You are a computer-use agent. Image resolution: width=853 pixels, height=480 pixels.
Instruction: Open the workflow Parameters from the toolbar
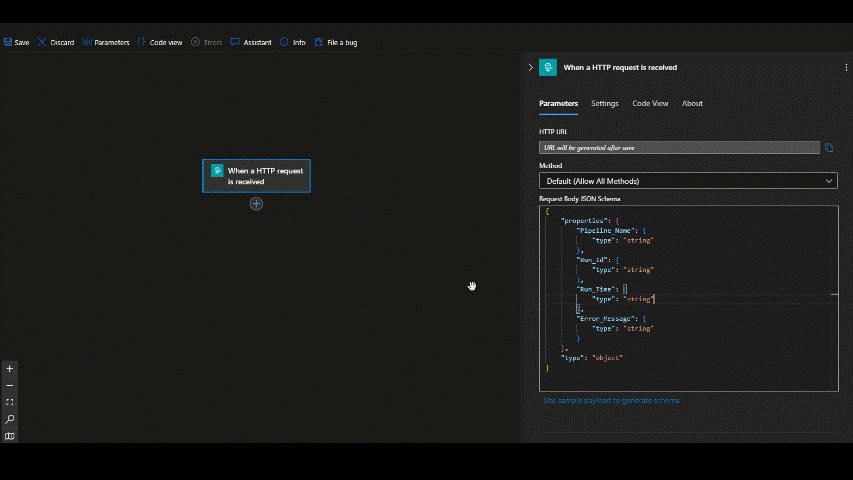106,42
